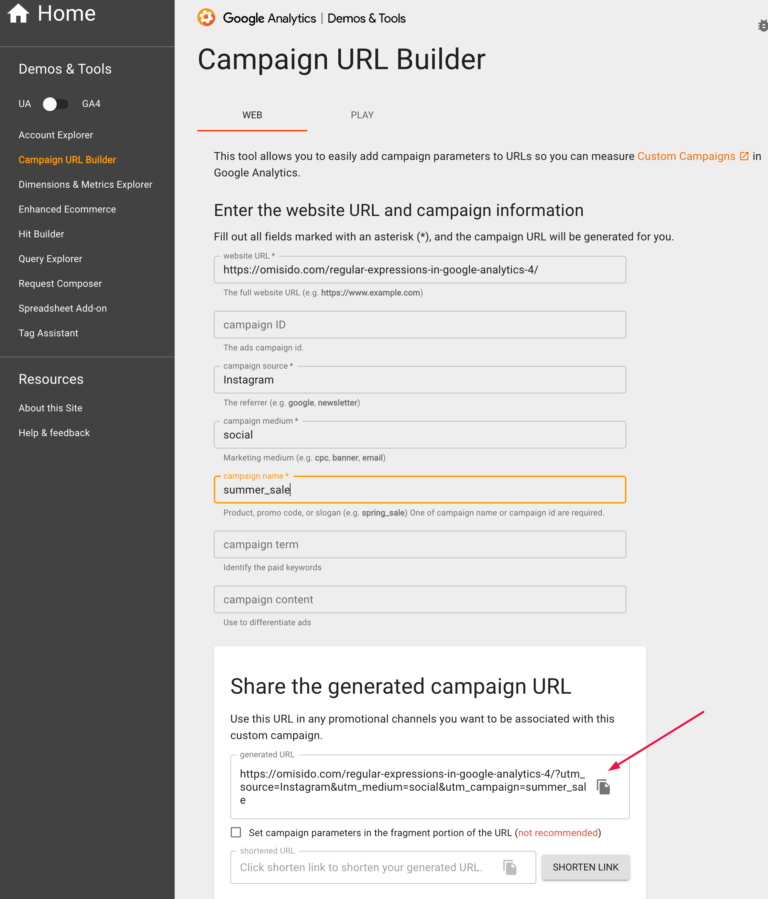
Task: Click the campaign ID input field
Action: pos(419,324)
